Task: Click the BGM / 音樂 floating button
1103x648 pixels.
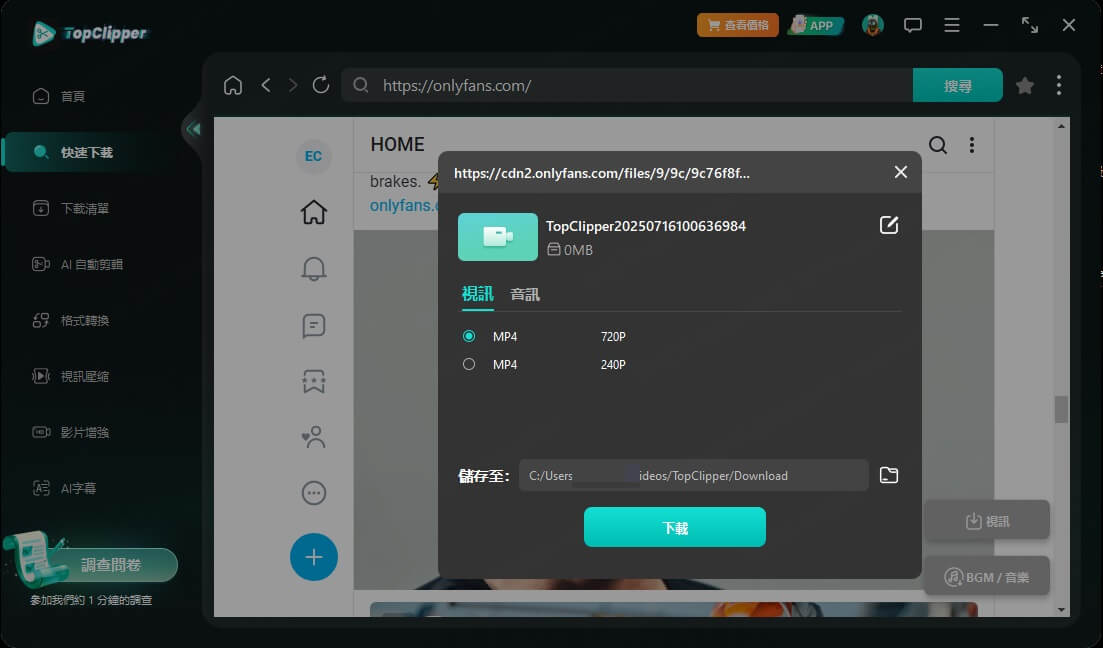Action: [x=987, y=577]
